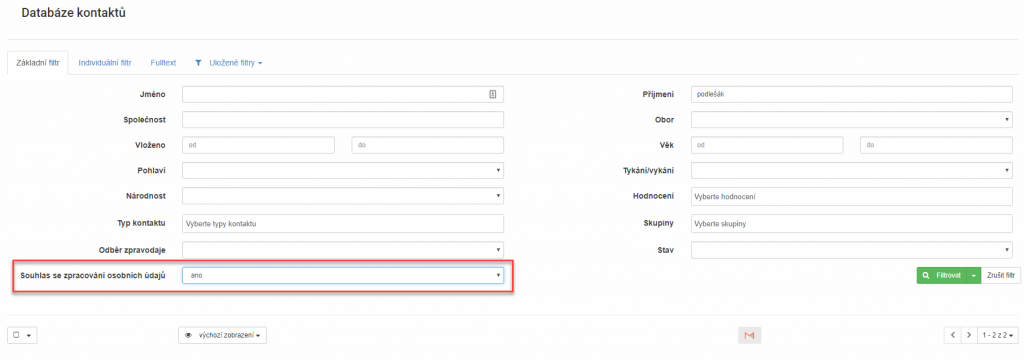Switch to the Individuální filtr tab
This screenshot has height=364, width=1024.
(105, 63)
